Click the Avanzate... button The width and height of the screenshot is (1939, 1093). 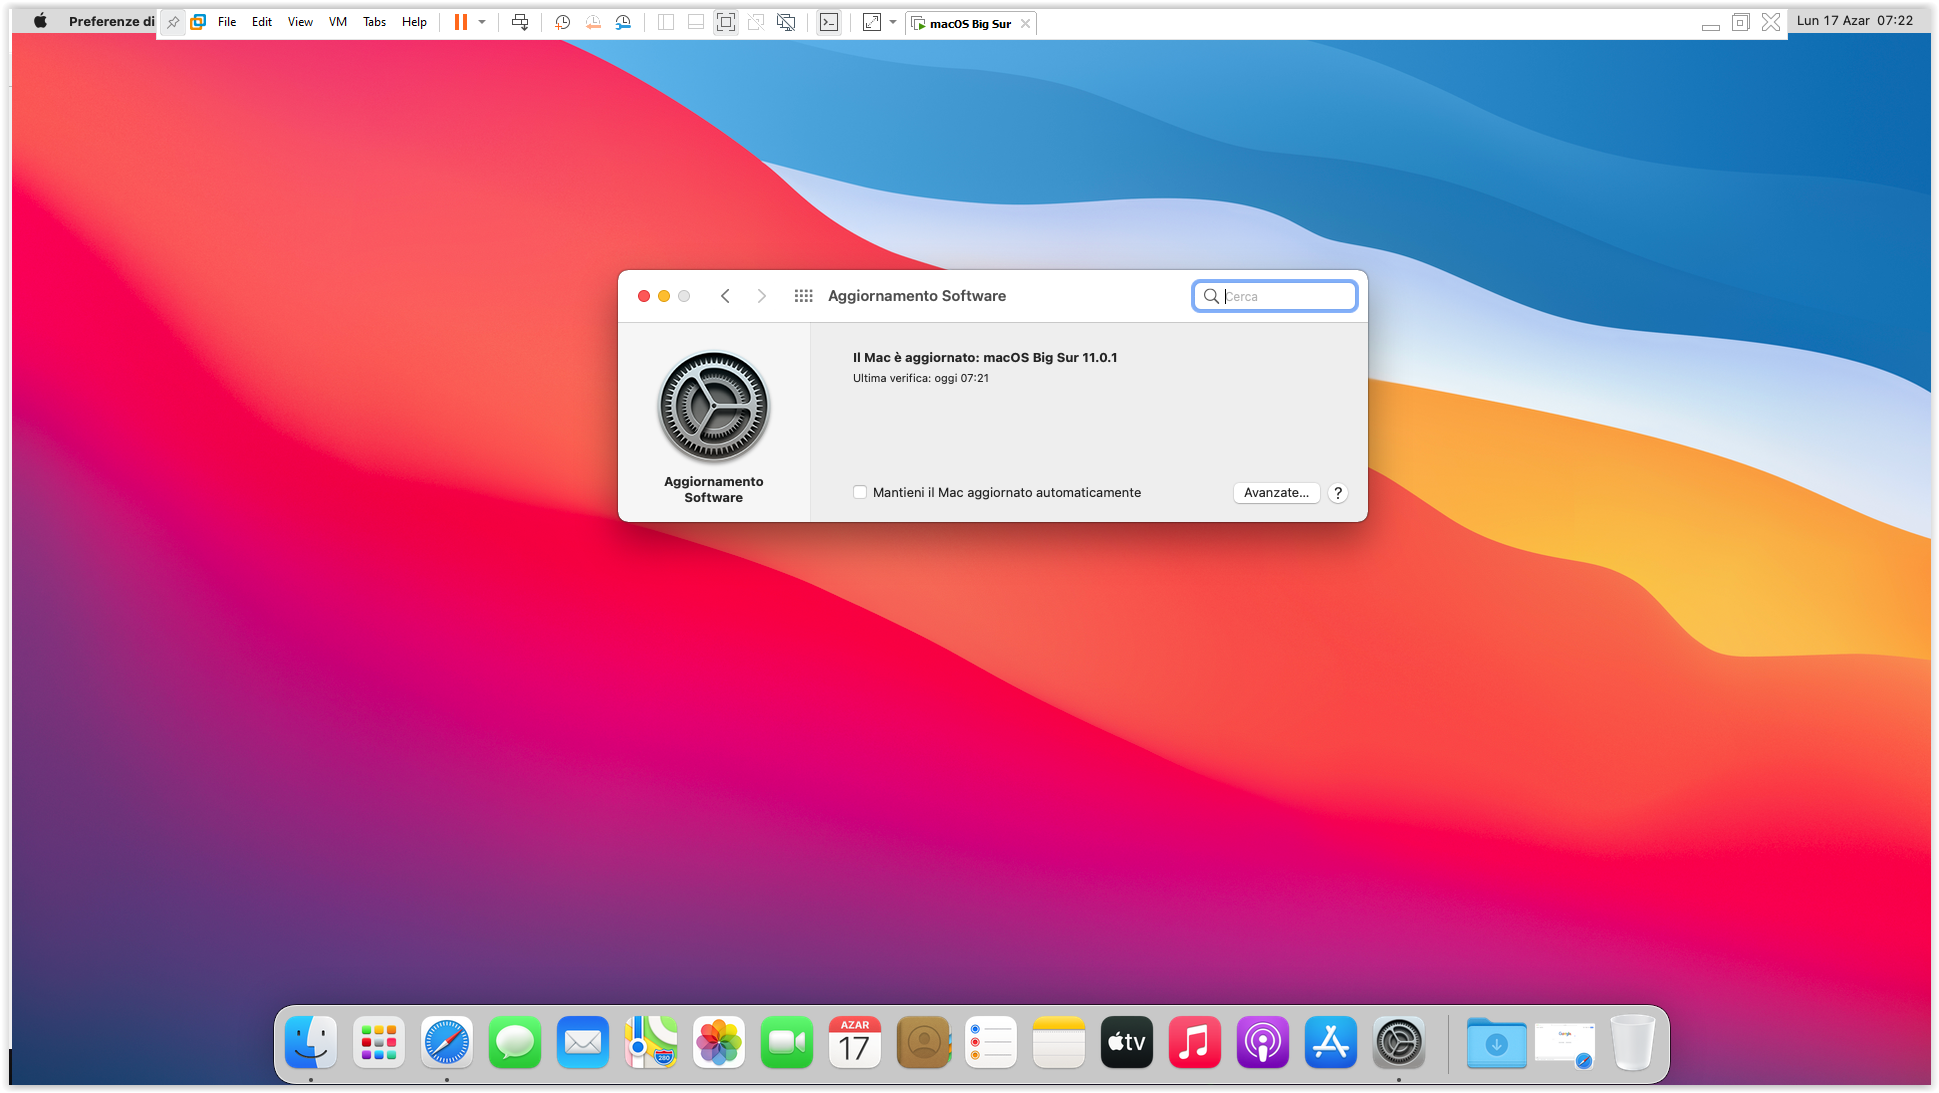[x=1276, y=492]
